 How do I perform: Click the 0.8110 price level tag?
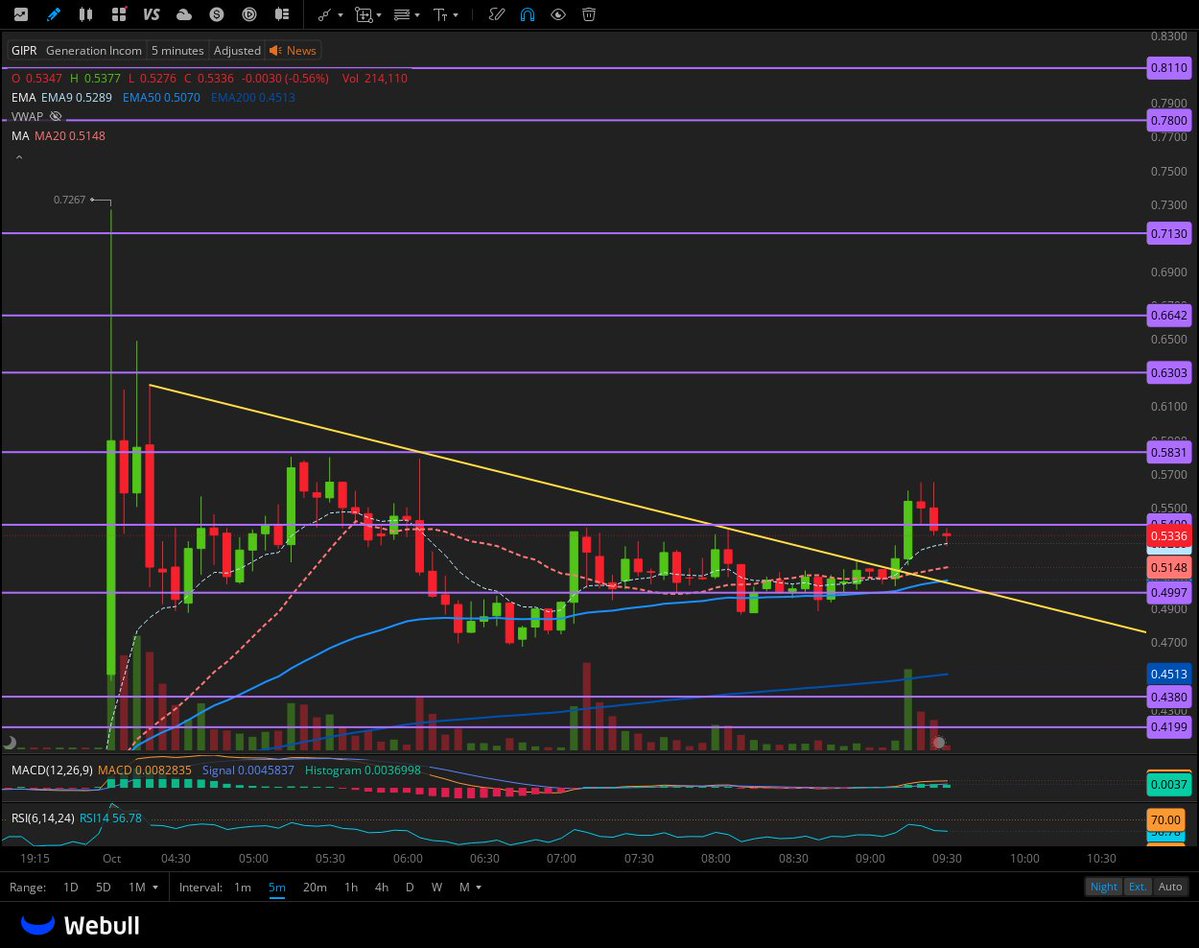click(1169, 67)
